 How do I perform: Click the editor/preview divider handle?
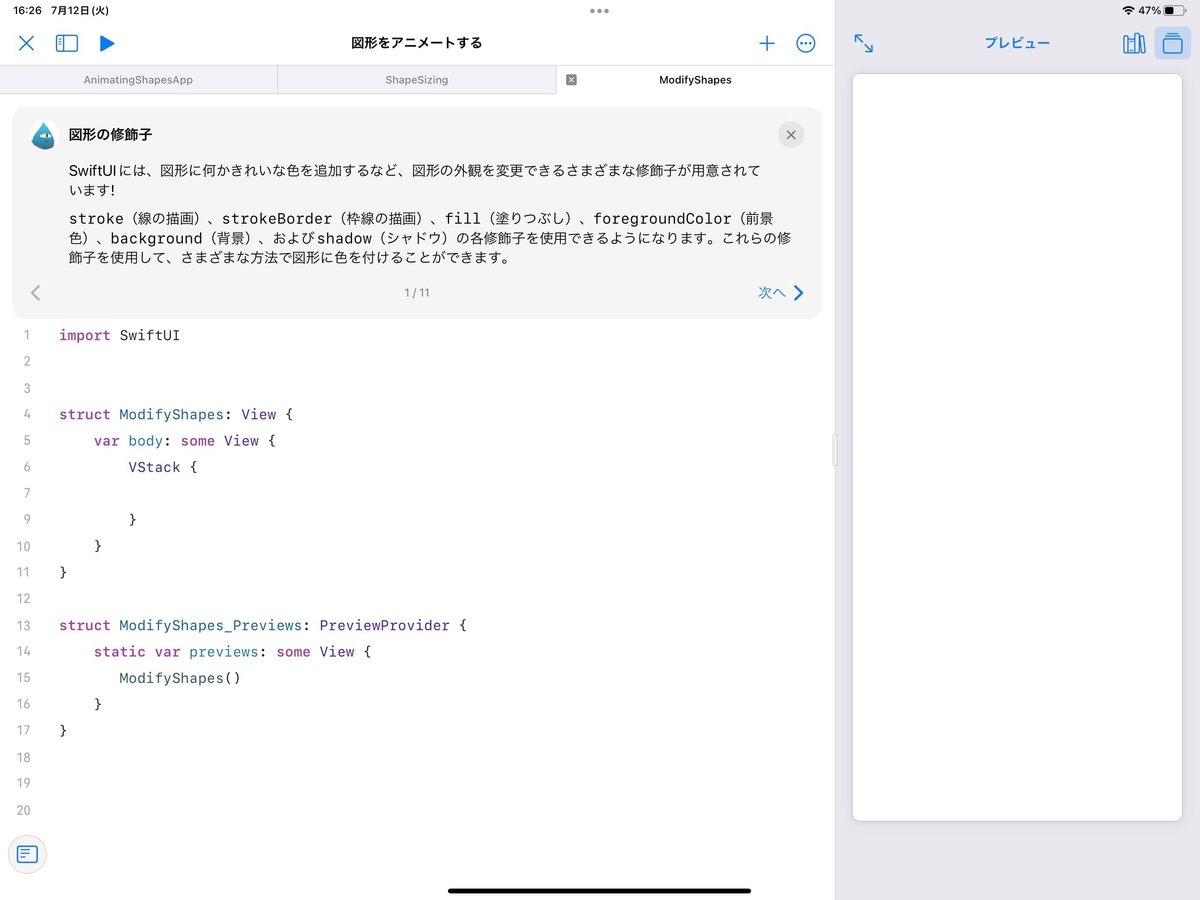click(835, 450)
